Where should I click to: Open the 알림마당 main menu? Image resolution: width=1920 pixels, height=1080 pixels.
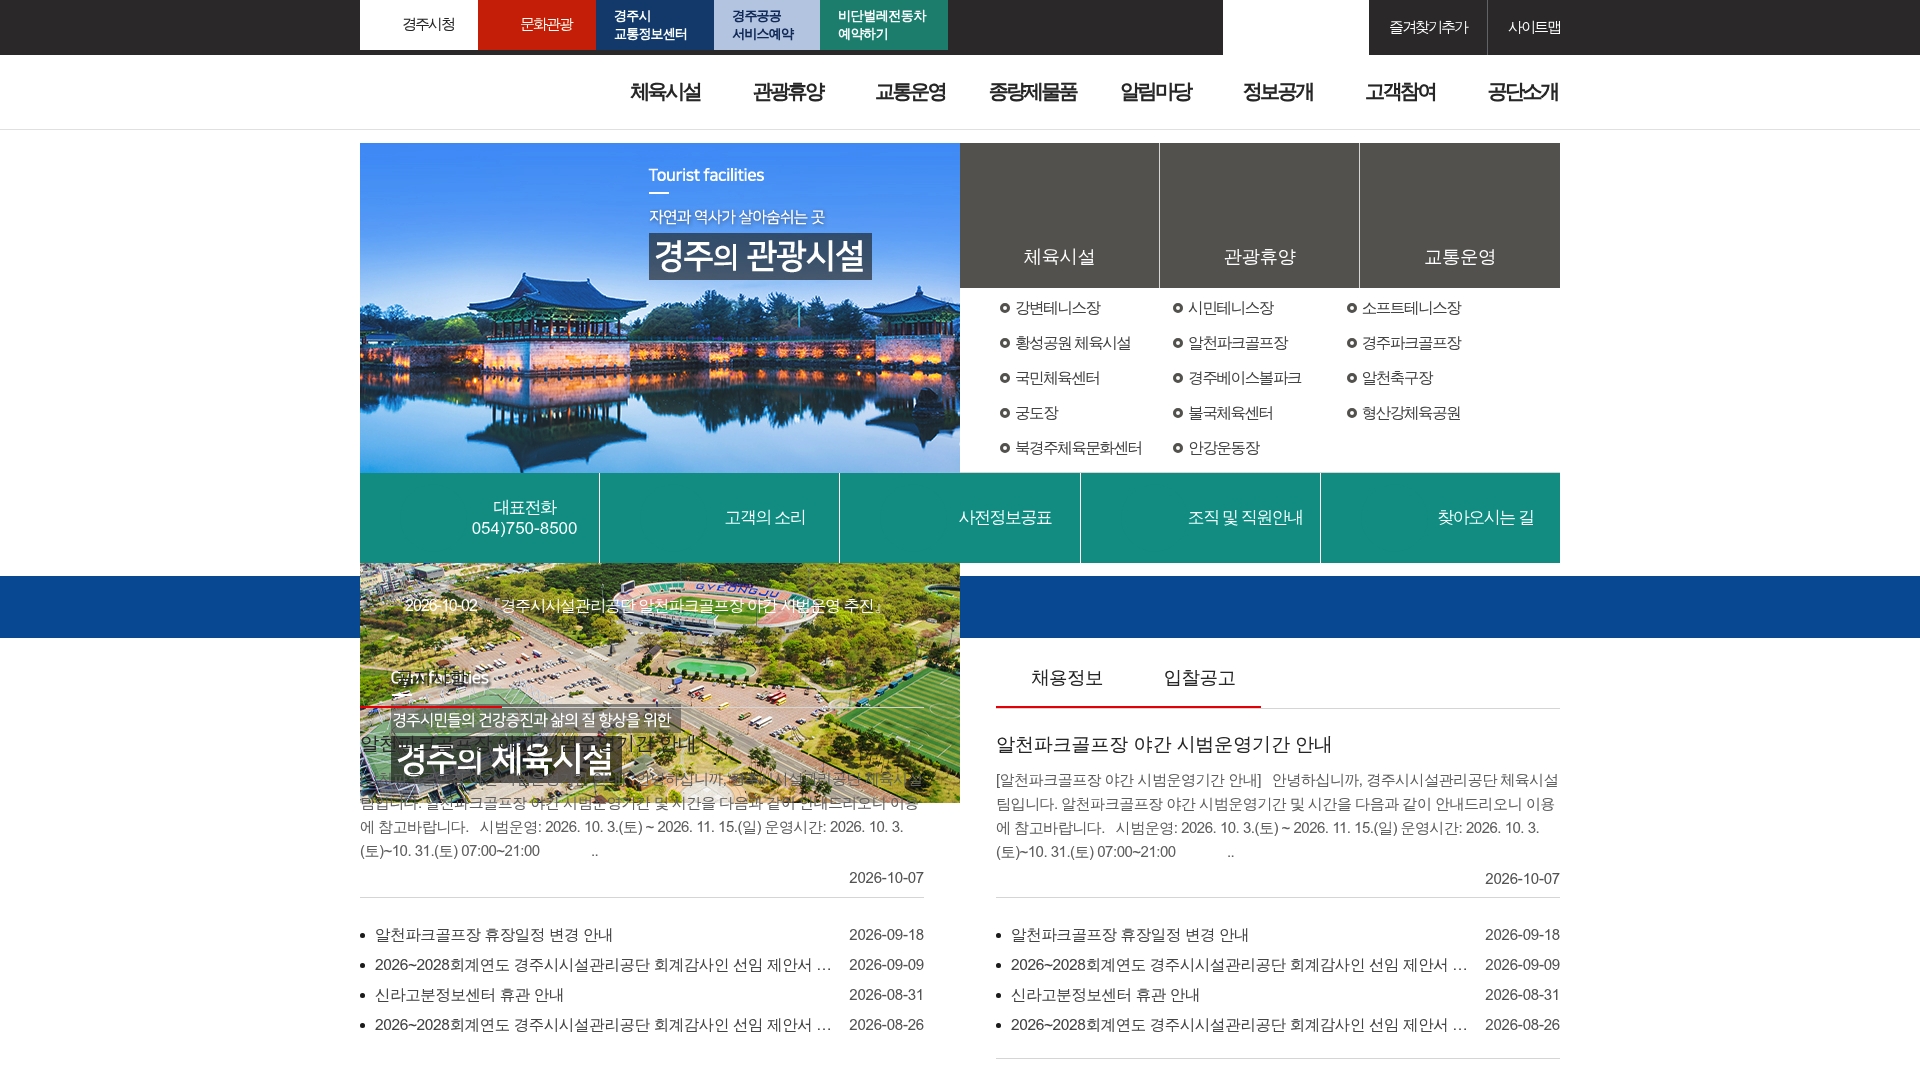[1156, 92]
